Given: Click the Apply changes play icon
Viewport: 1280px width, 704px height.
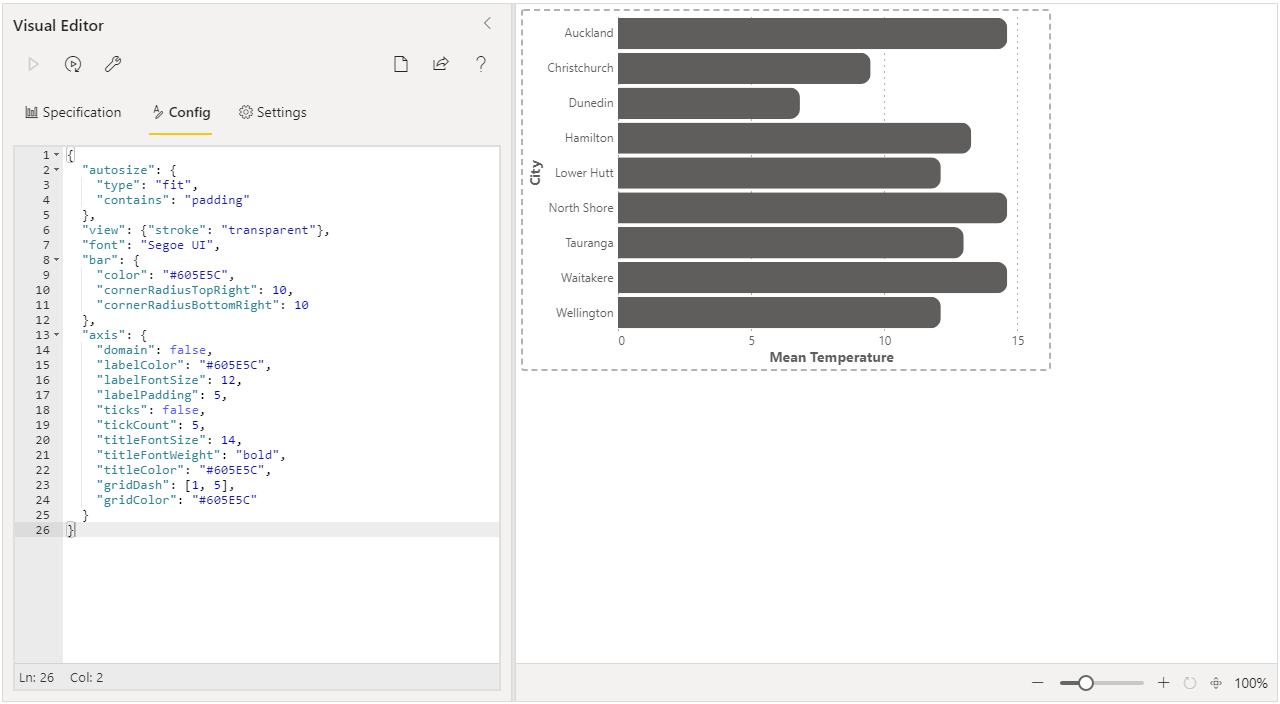Looking at the screenshot, I should click(33, 64).
